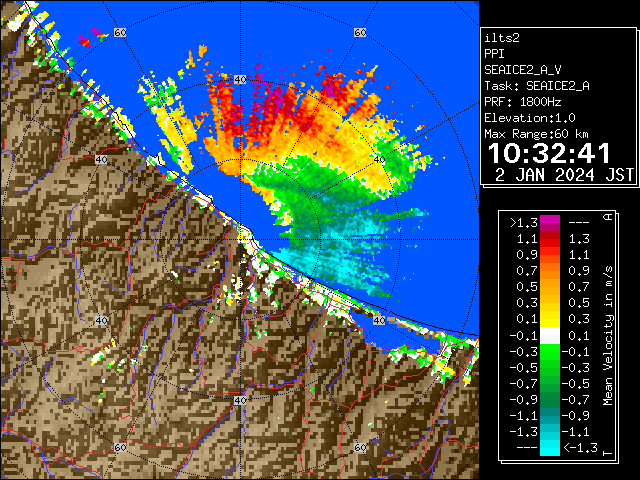Pick the bright green swatch in the legend
Screen dimensions: 640x480
tap(550, 351)
